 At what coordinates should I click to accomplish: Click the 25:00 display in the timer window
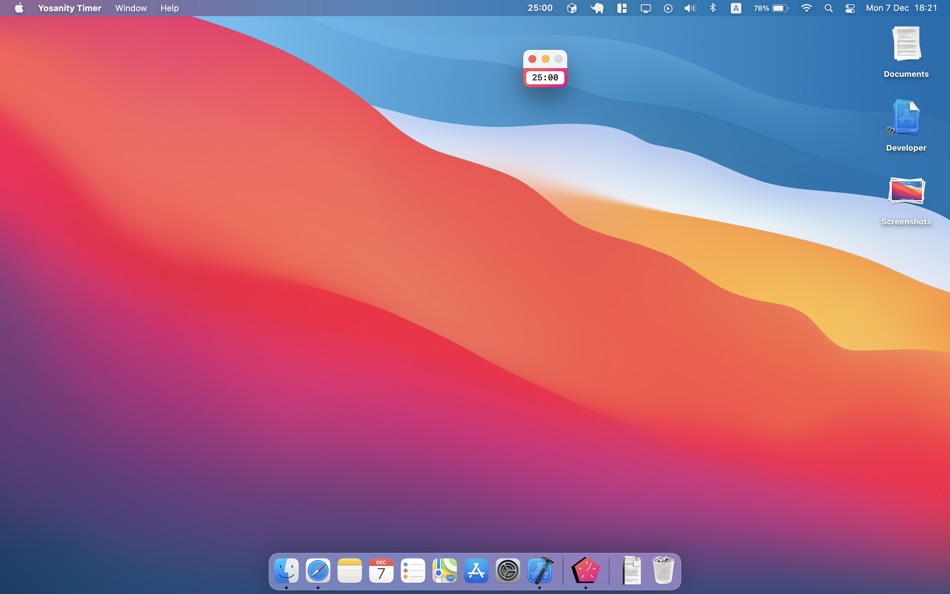tap(545, 78)
